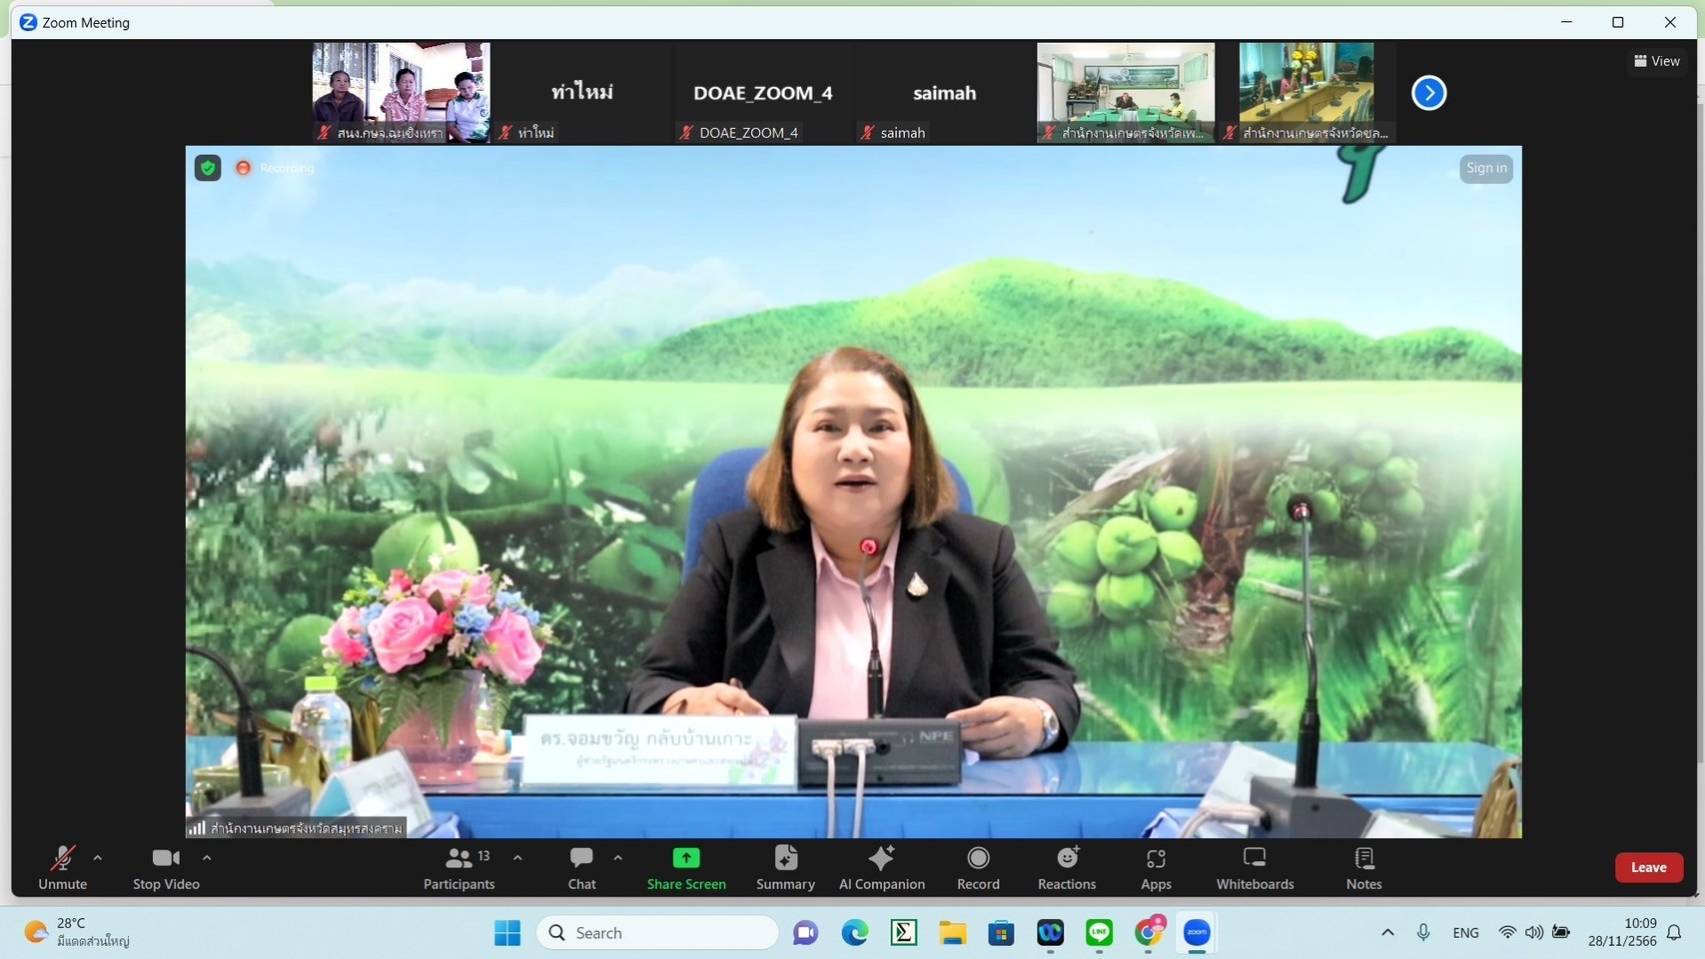Open the meeting Summary
1705x959 pixels.
pos(785,867)
